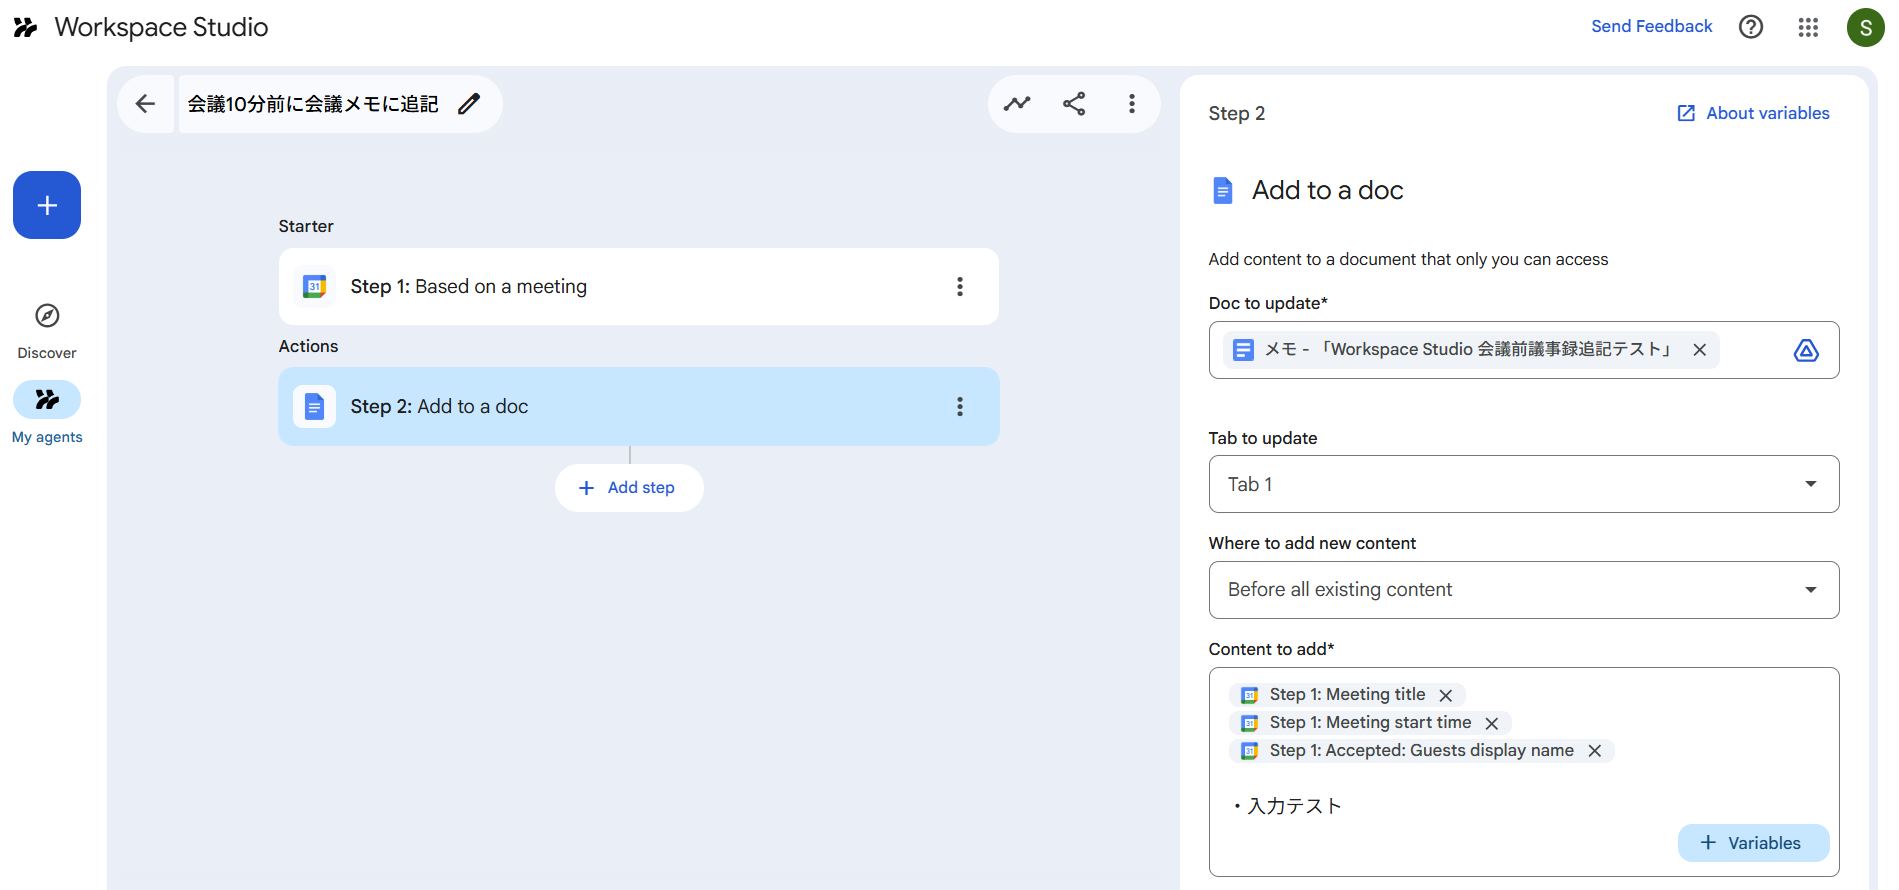Click the Add step button
Viewport: 1899px width, 890px height.
629,488
